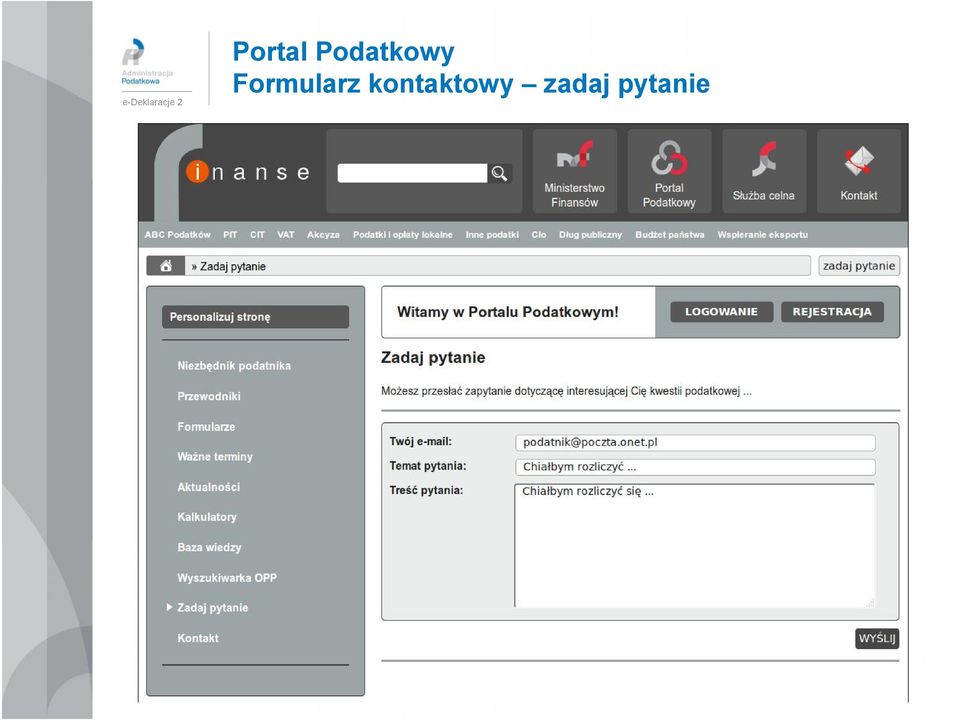This screenshot has width=960, height=720.
Task: Open Portal Podatkowy tile
Action: [x=669, y=171]
